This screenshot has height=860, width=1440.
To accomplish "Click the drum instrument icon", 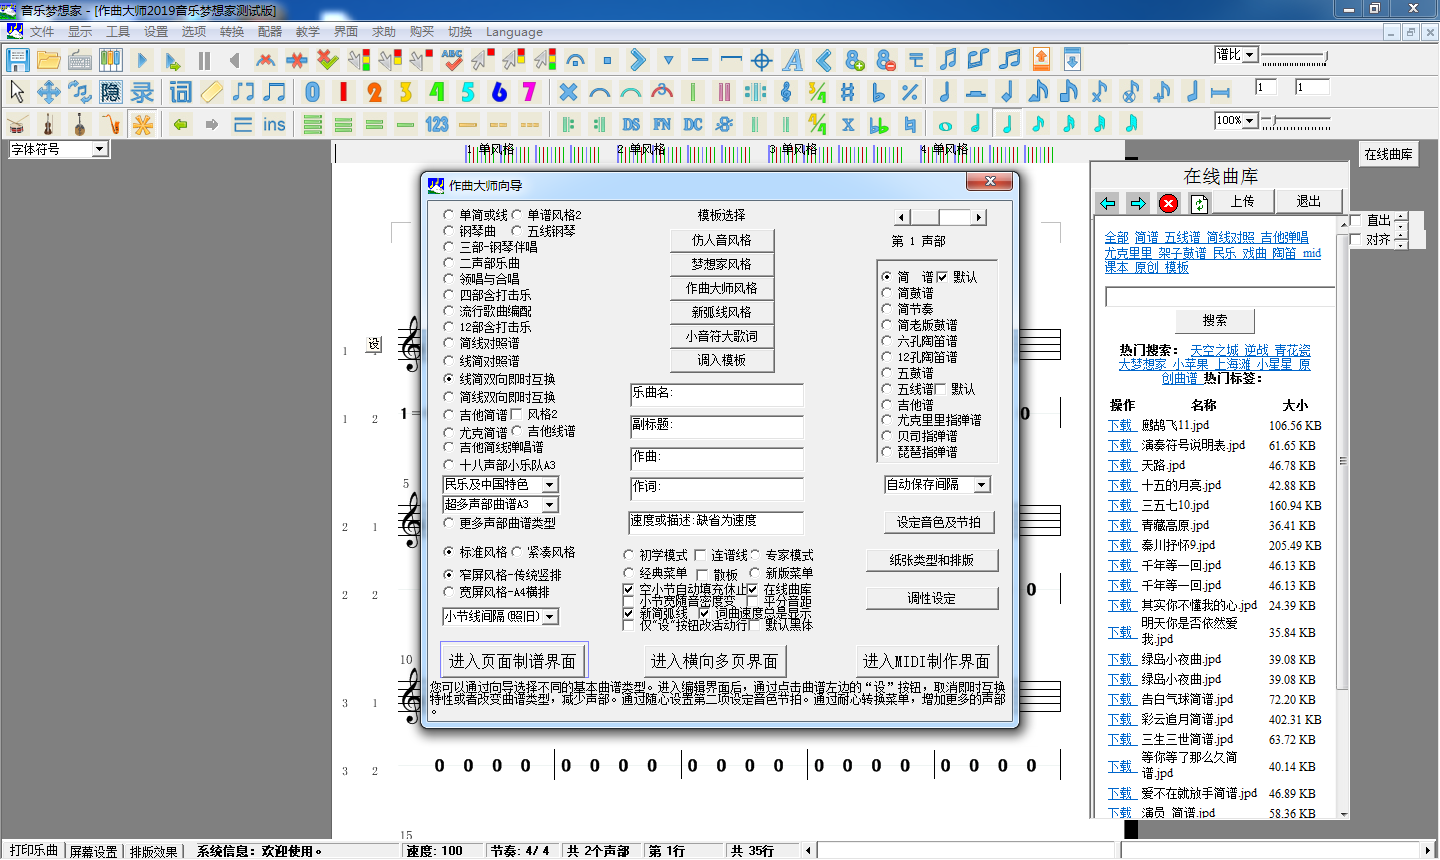I will point(17,124).
